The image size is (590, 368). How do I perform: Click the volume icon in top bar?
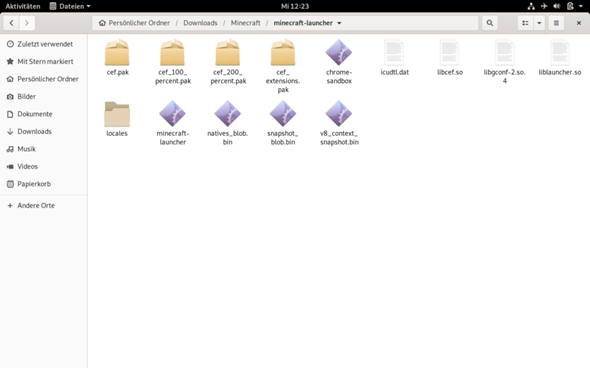click(557, 6)
